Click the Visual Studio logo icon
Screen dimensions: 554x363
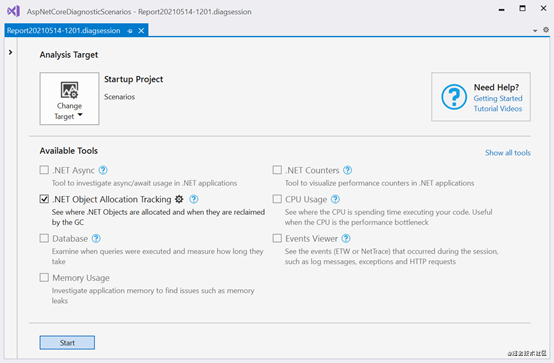coord(13,11)
